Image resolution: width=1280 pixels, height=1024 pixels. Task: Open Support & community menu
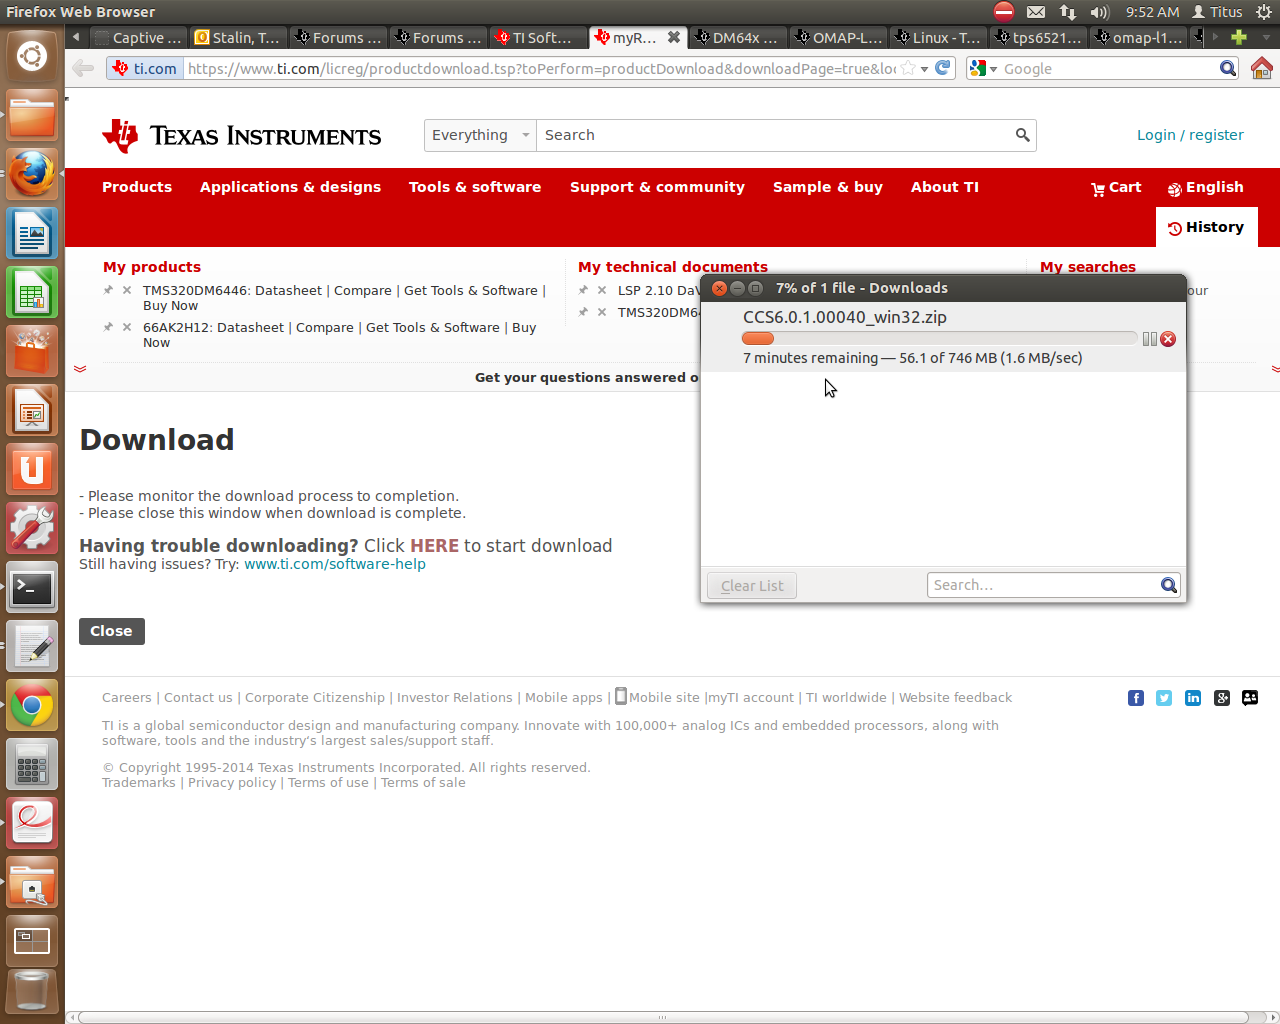click(657, 187)
